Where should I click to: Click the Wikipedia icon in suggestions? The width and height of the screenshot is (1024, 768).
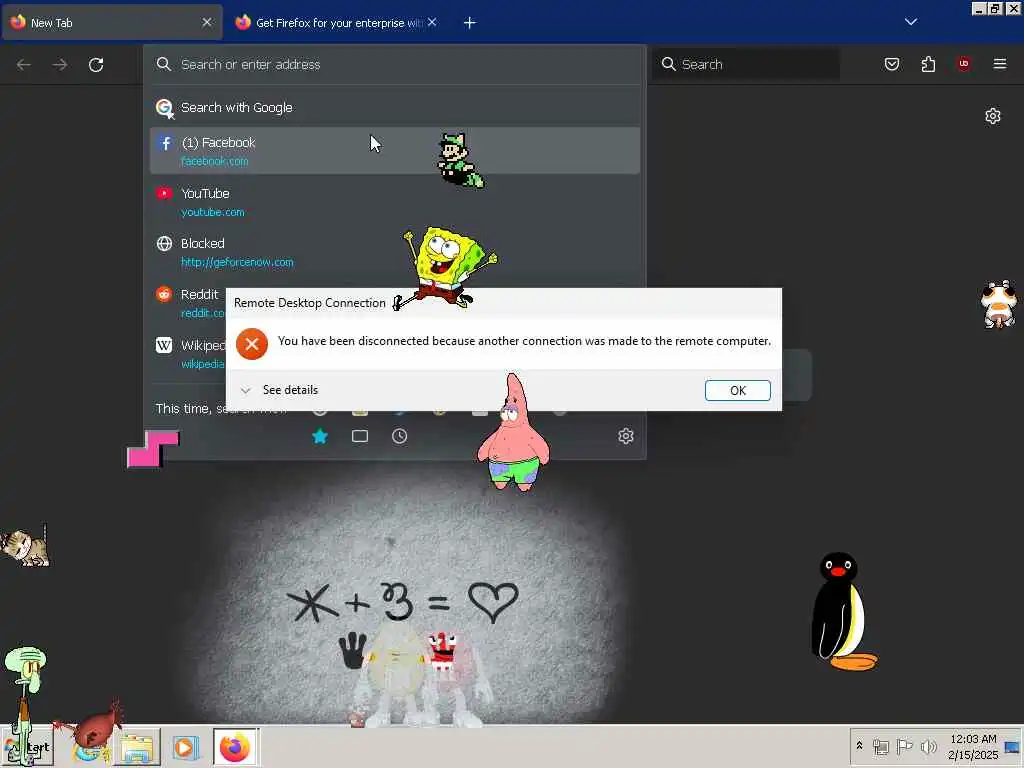coord(164,345)
